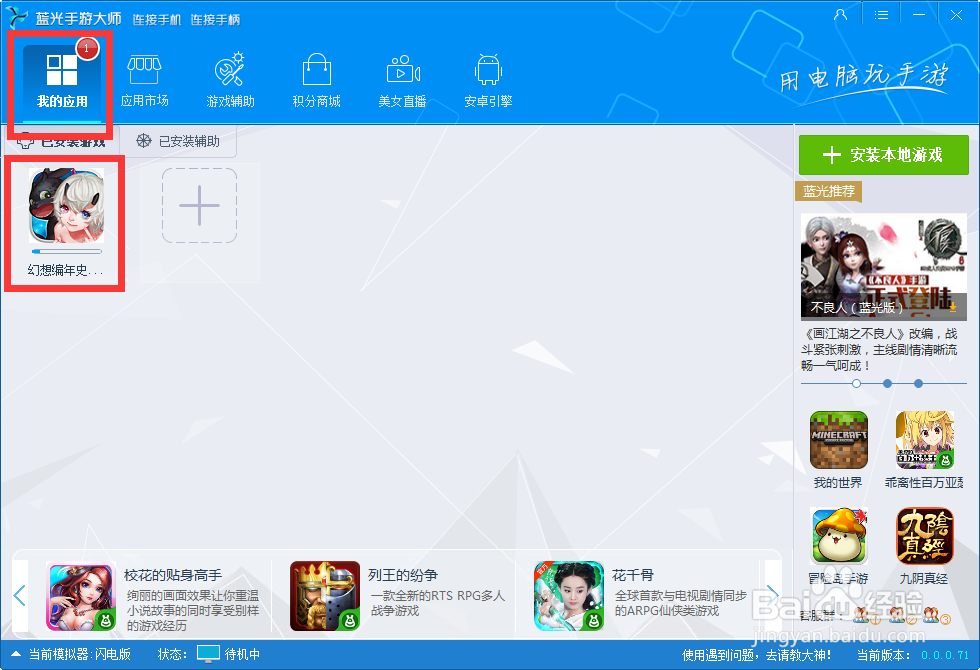The width and height of the screenshot is (980, 670).
Task: Click the monitor status icon
Action: pos(208,654)
